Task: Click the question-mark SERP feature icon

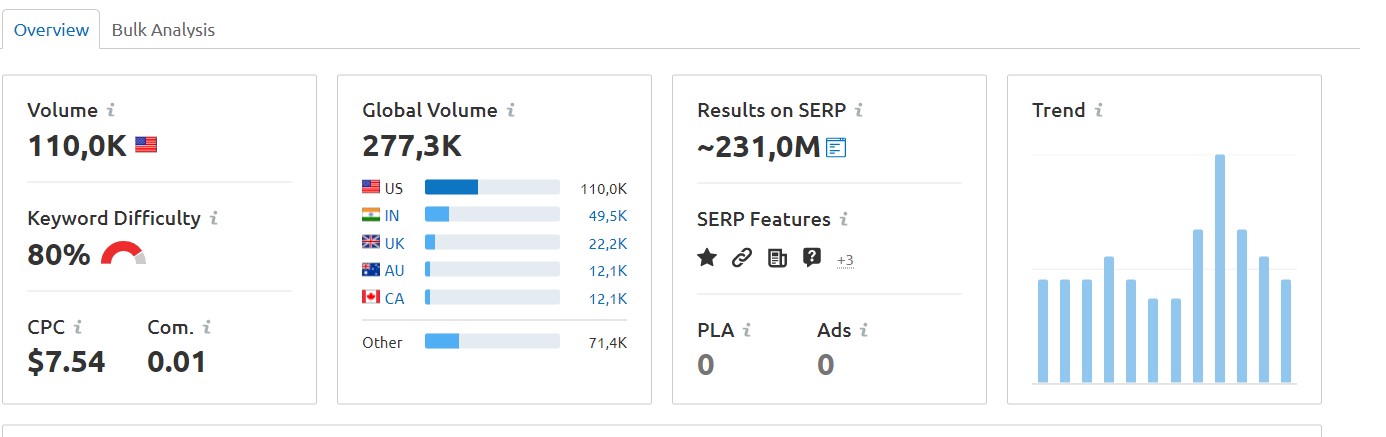Action: pyautogui.click(x=812, y=258)
